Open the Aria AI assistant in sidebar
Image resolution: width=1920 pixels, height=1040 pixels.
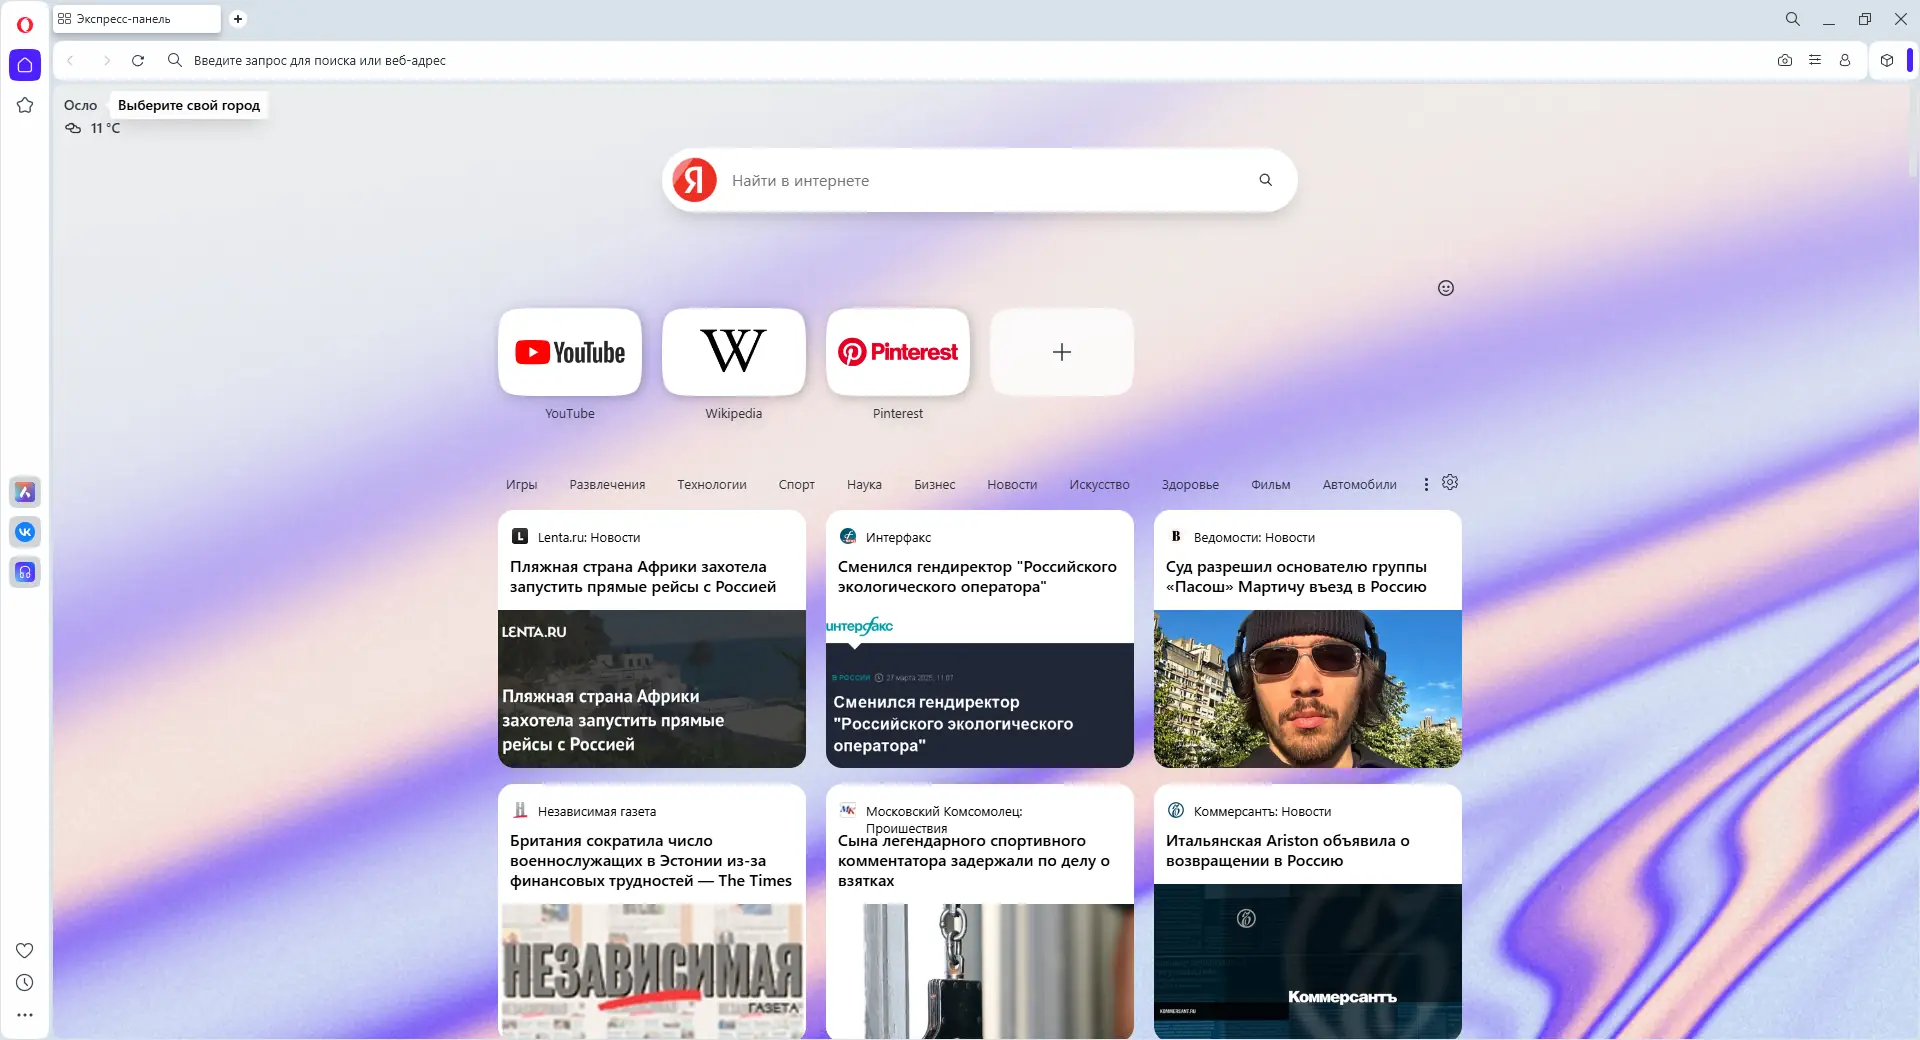pyautogui.click(x=25, y=491)
